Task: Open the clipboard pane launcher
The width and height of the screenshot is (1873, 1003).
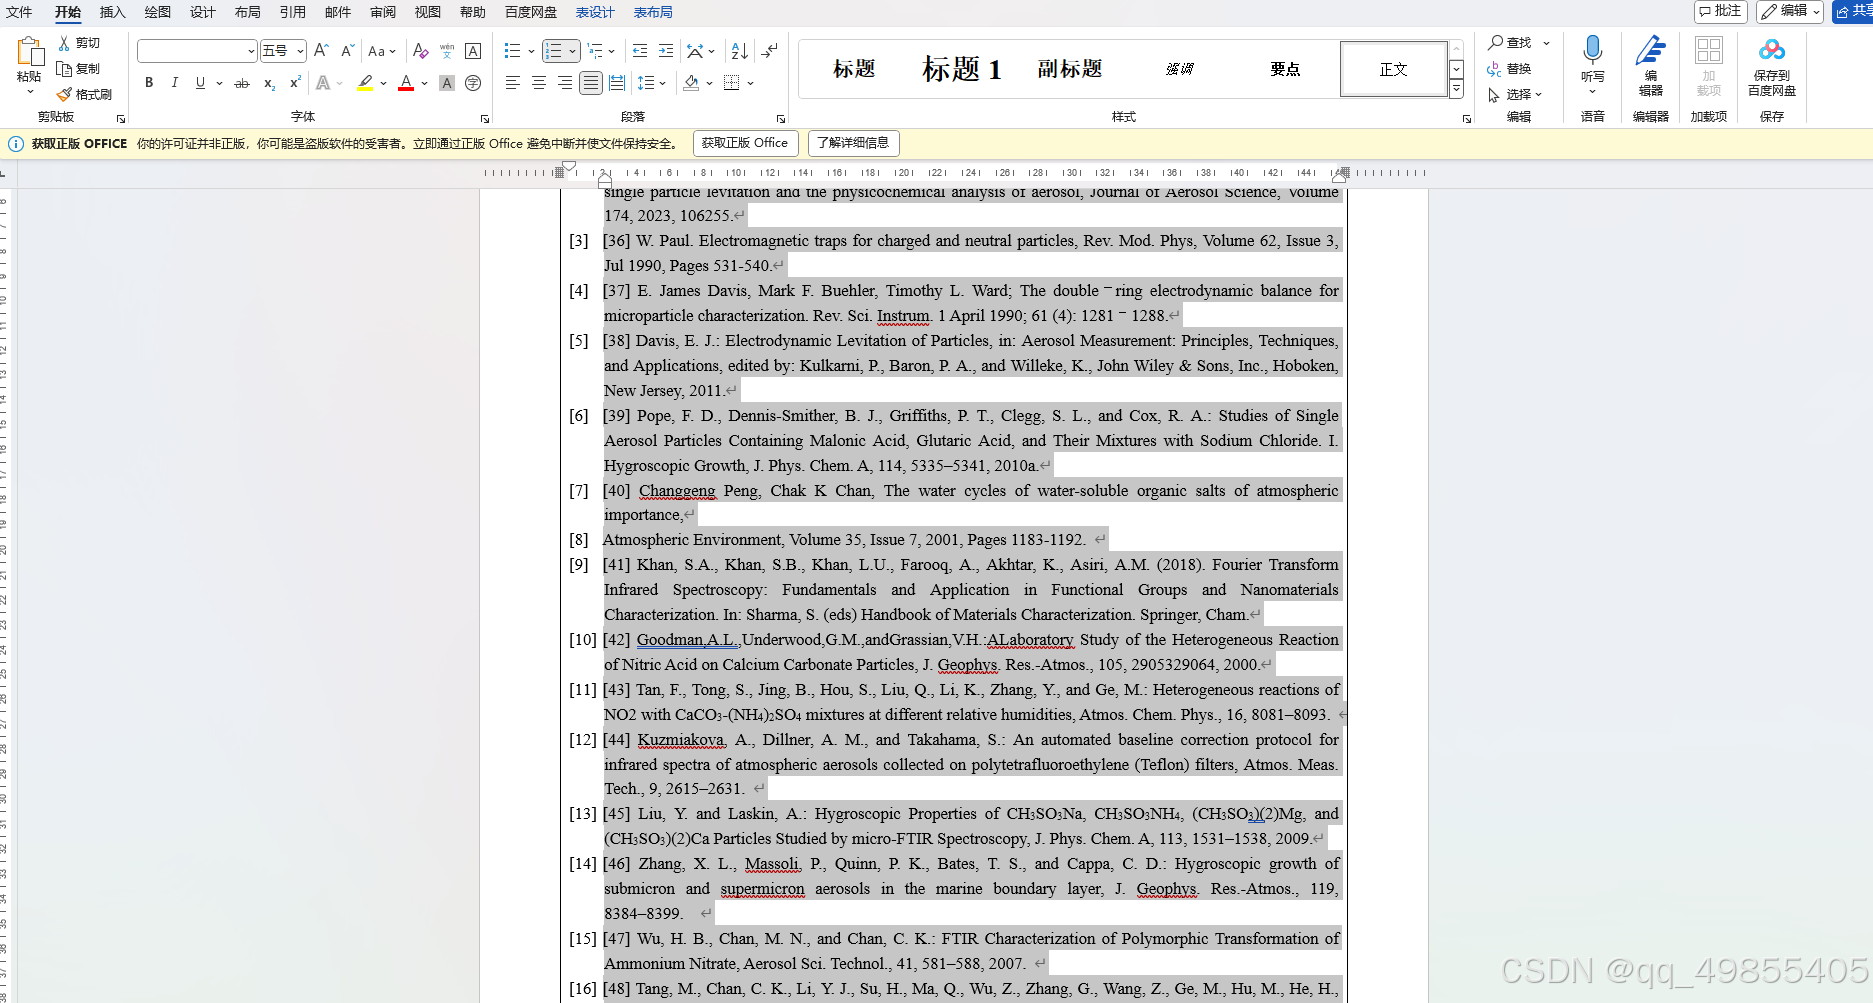Action: pos(121,118)
